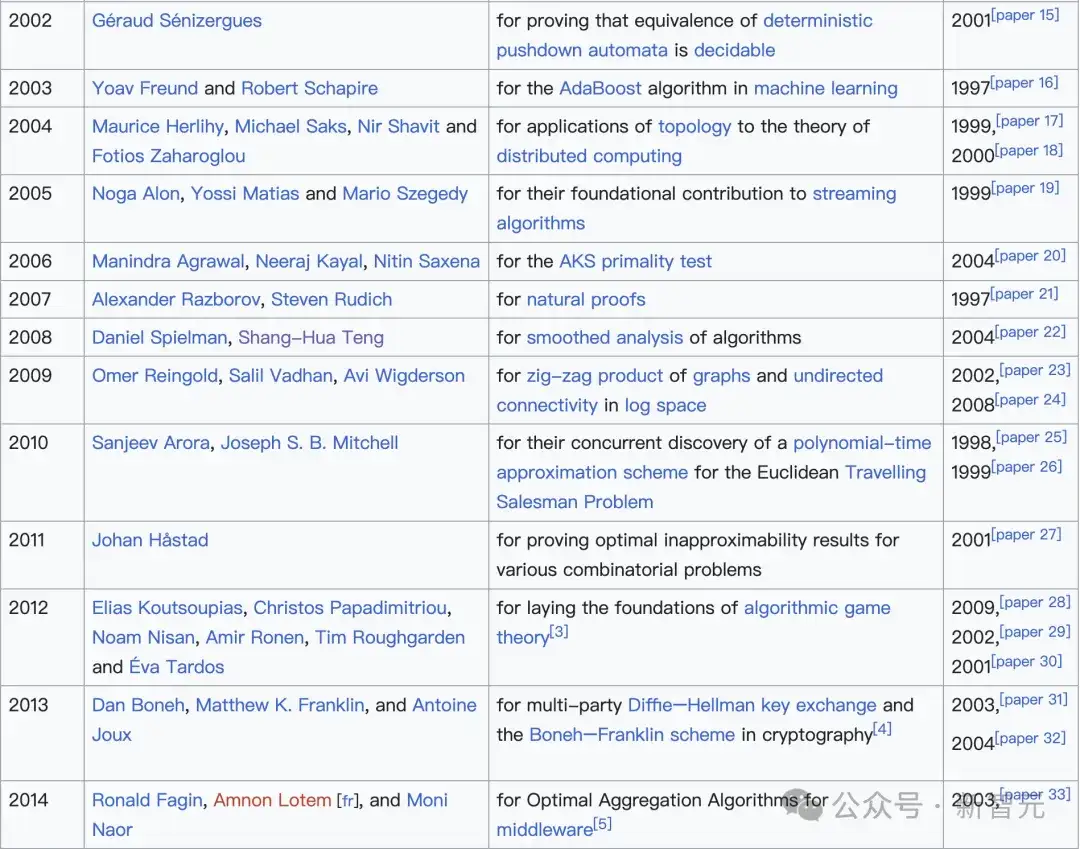The height and width of the screenshot is (849, 1080).
Task: Follow the machine learning link
Action: coord(826,88)
